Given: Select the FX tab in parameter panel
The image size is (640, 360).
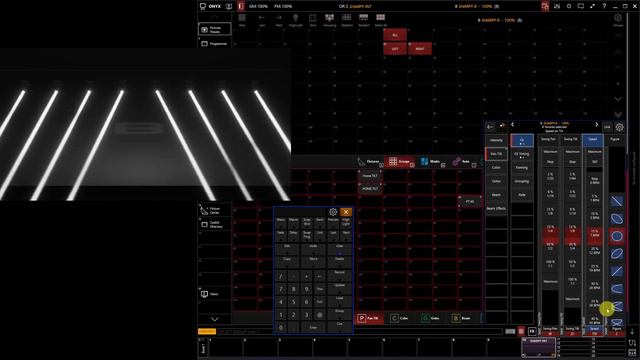Looking at the screenshot, I should [x=522, y=140].
